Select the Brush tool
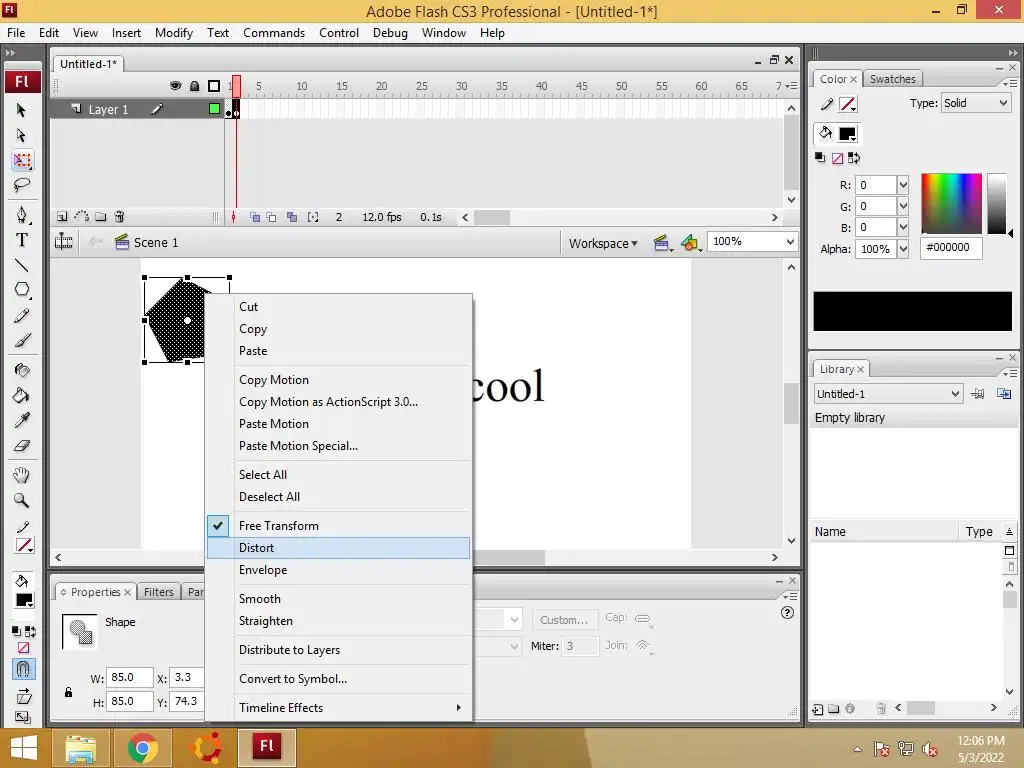The height and width of the screenshot is (768, 1024). click(x=22, y=341)
